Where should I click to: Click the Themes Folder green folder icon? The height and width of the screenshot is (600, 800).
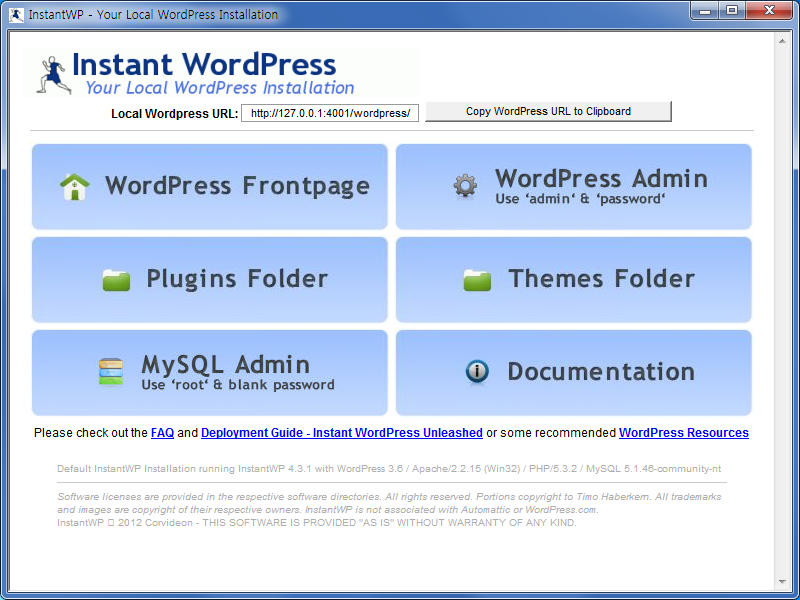477,280
